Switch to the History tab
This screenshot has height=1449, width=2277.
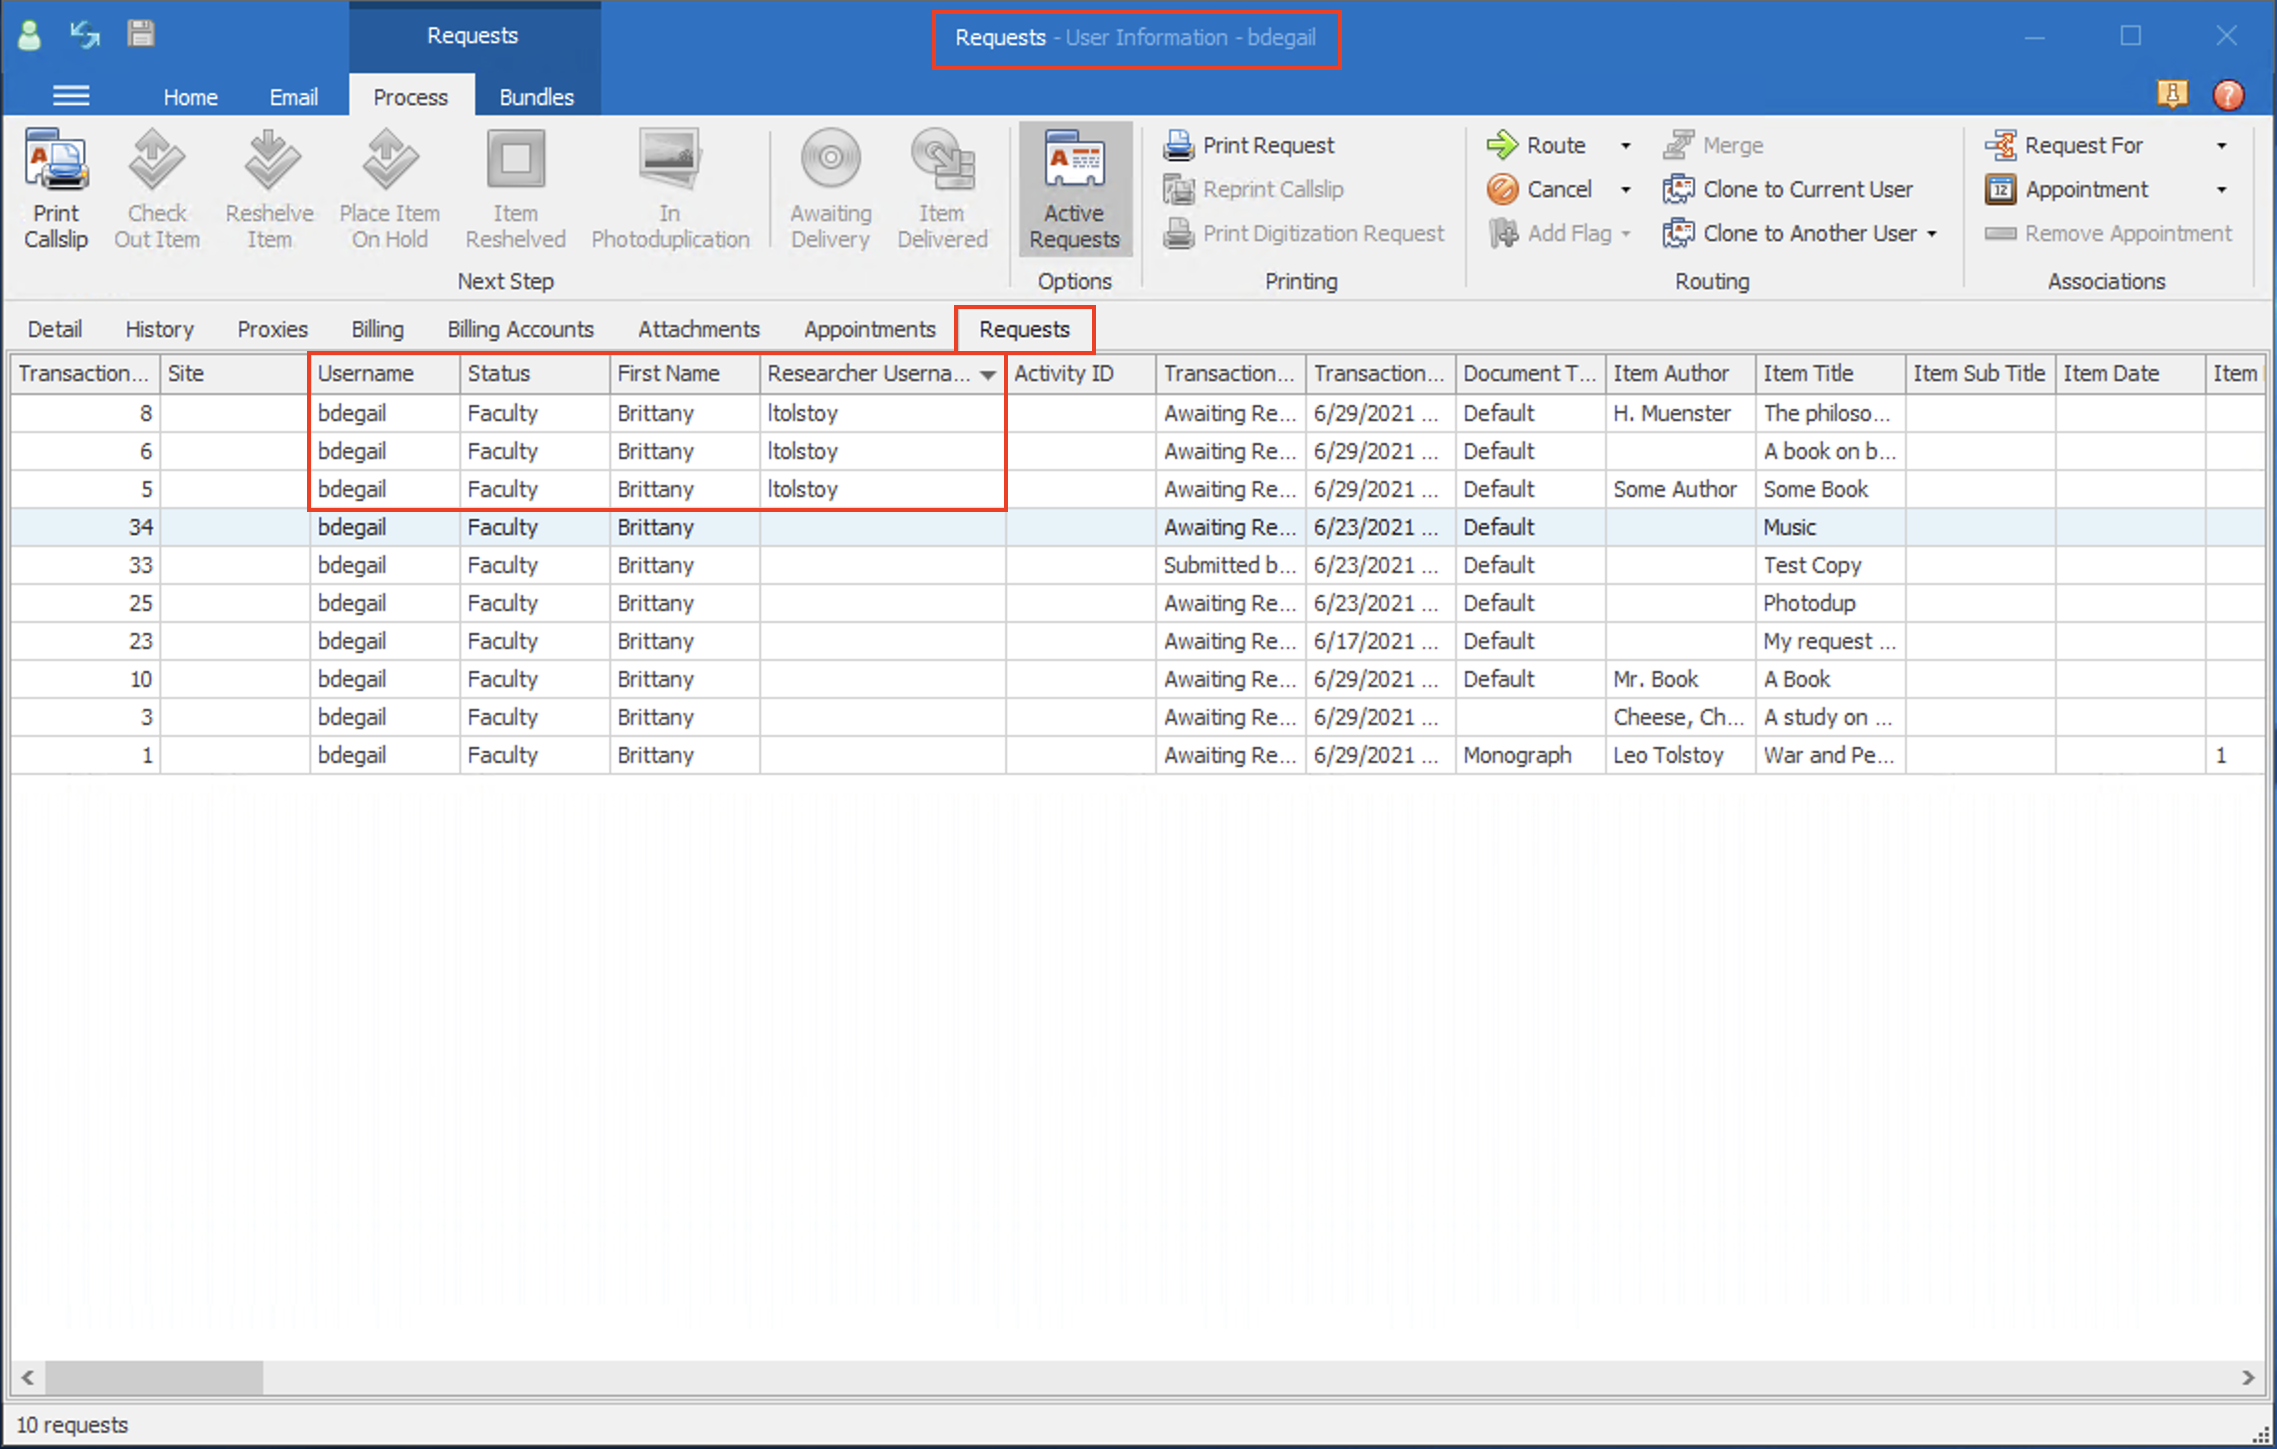[159, 329]
